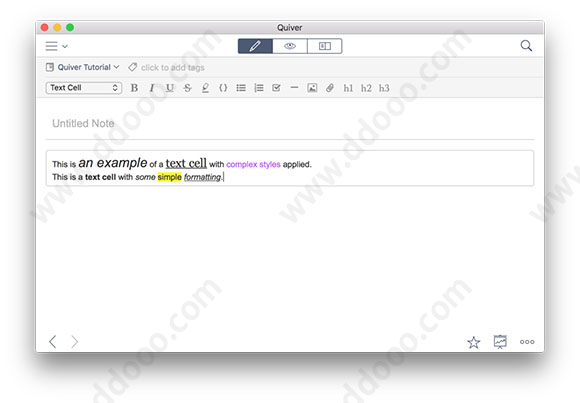Viewport: 580px width, 403px height.
Task: Minimize Quiver window with the yellow button
Action: [57, 27]
